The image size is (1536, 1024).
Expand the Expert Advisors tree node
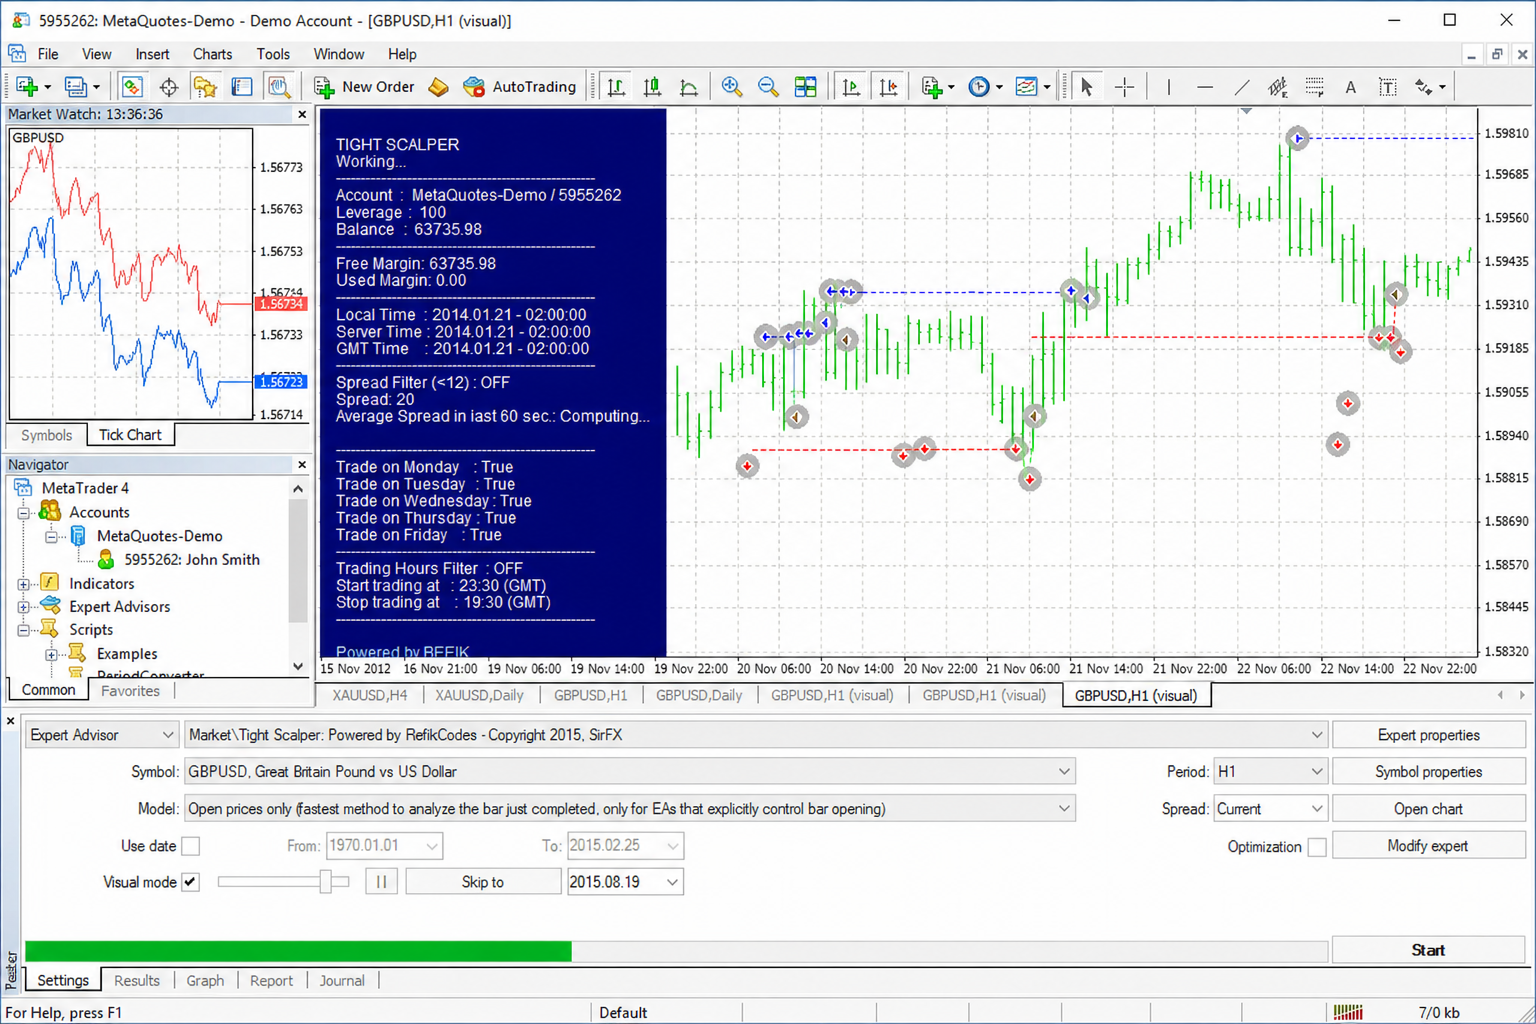pyautogui.click(x=24, y=607)
